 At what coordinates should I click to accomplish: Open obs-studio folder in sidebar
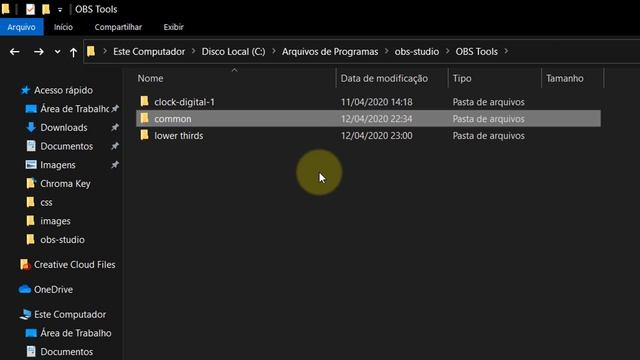[x=62, y=240]
